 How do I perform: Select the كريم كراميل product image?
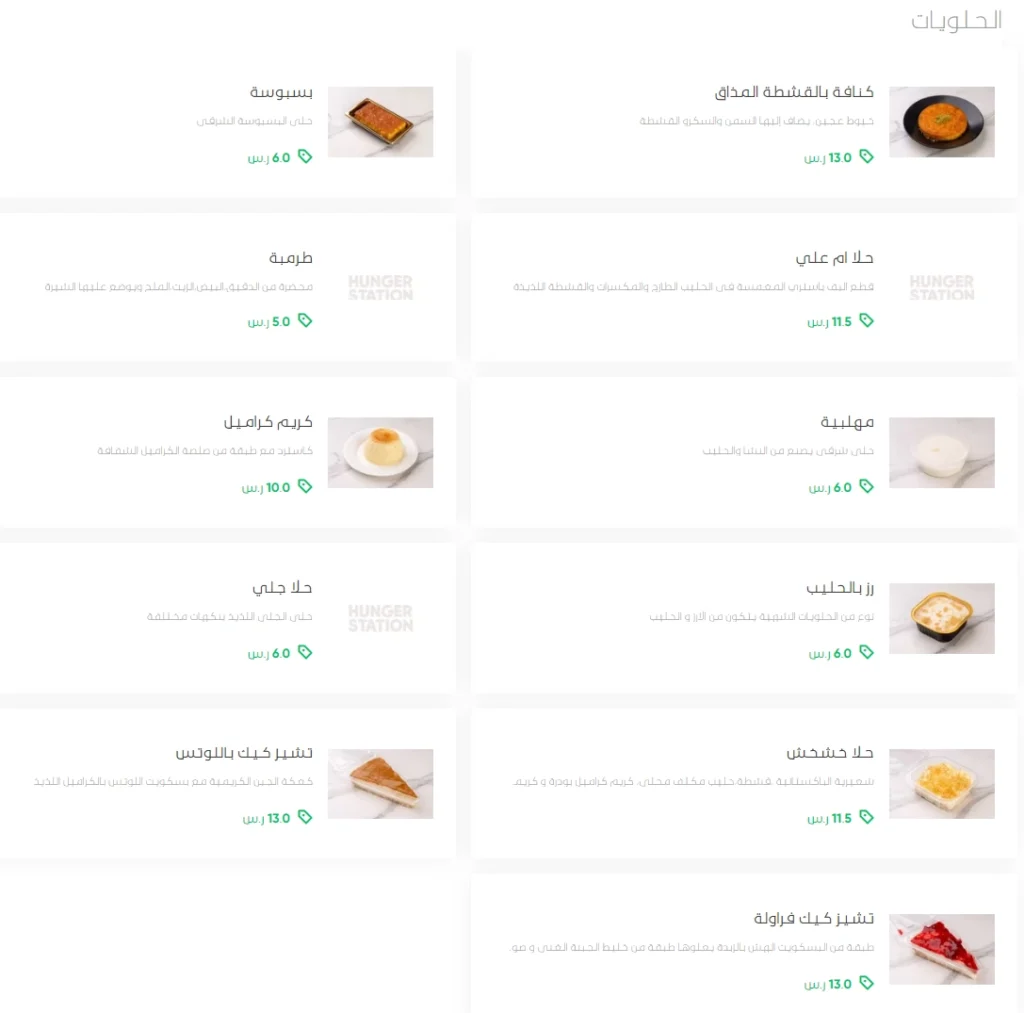[380, 453]
